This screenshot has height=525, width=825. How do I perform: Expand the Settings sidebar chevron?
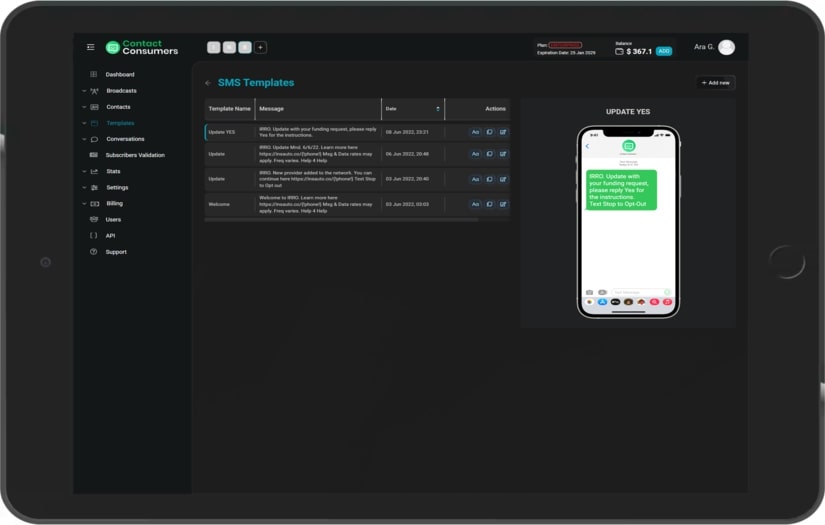tap(84, 187)
